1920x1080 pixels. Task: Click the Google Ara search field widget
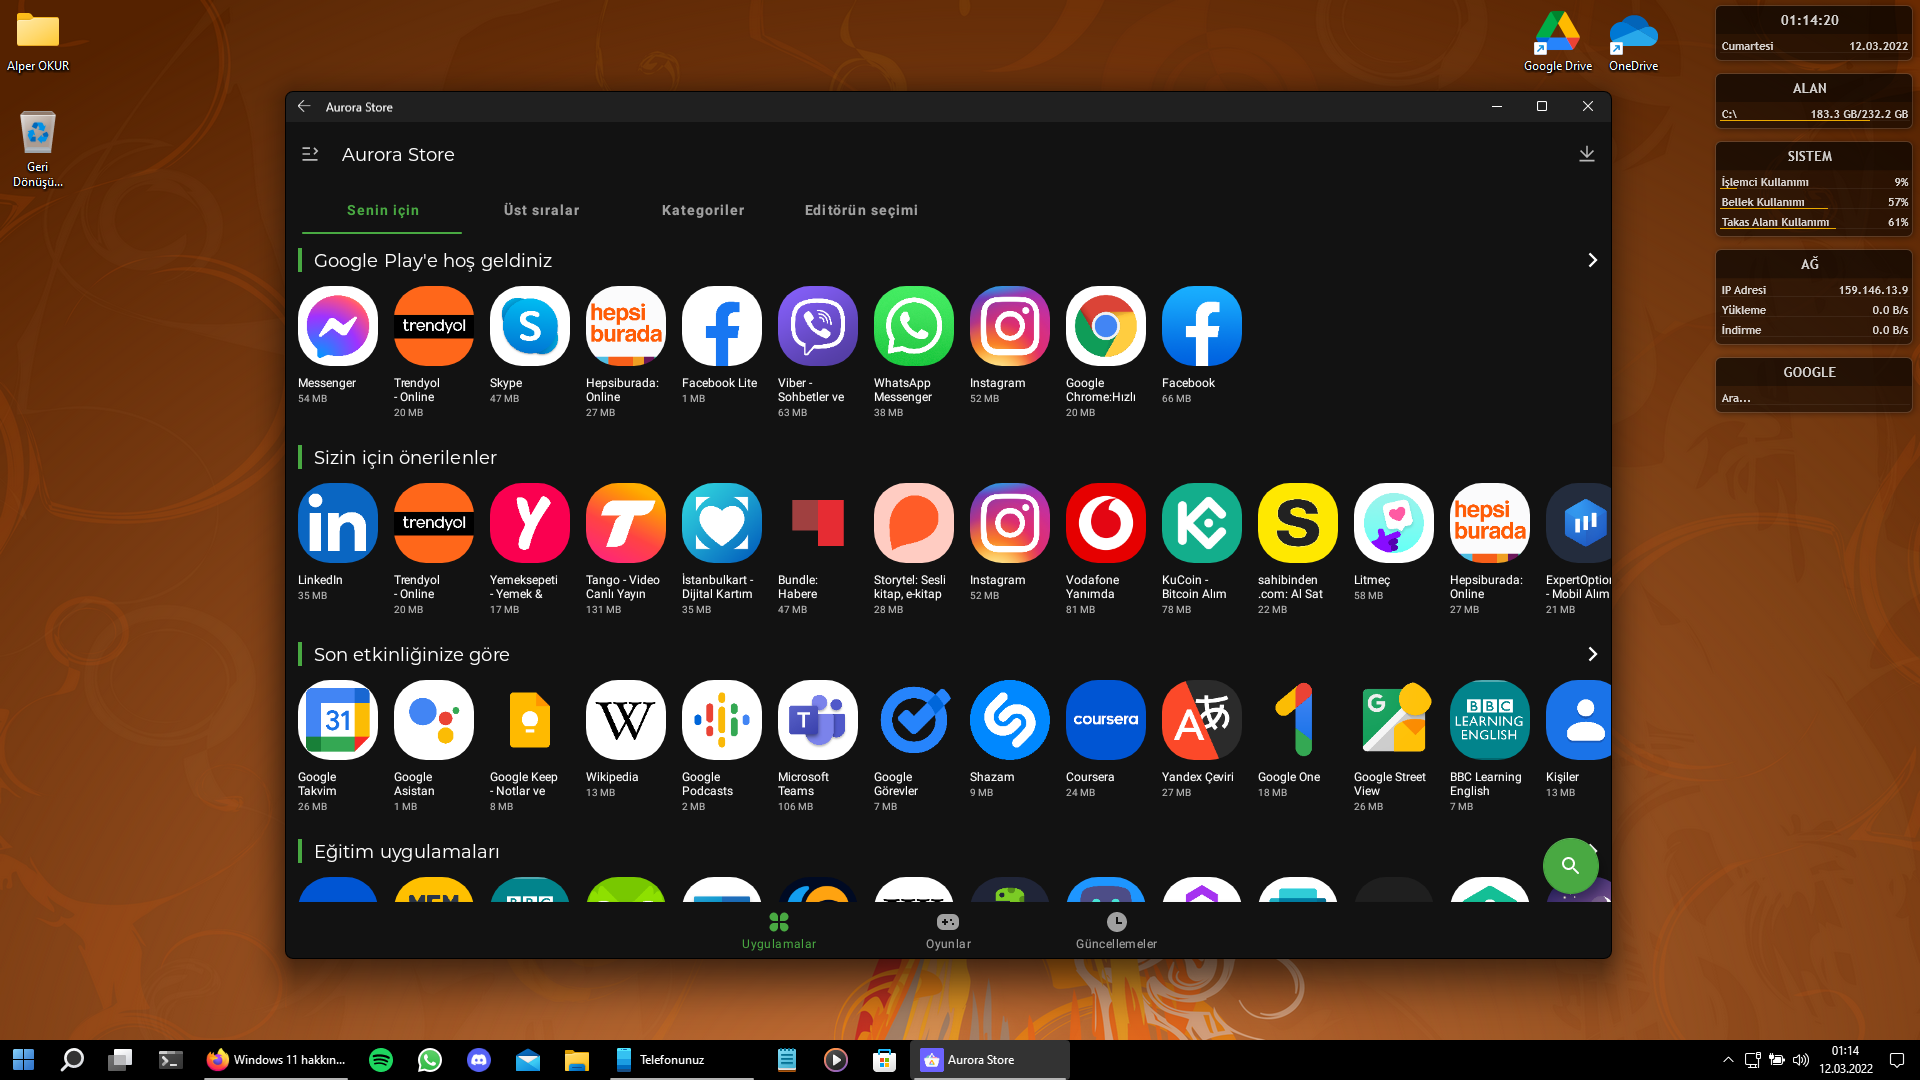[x=1812, y=398]
